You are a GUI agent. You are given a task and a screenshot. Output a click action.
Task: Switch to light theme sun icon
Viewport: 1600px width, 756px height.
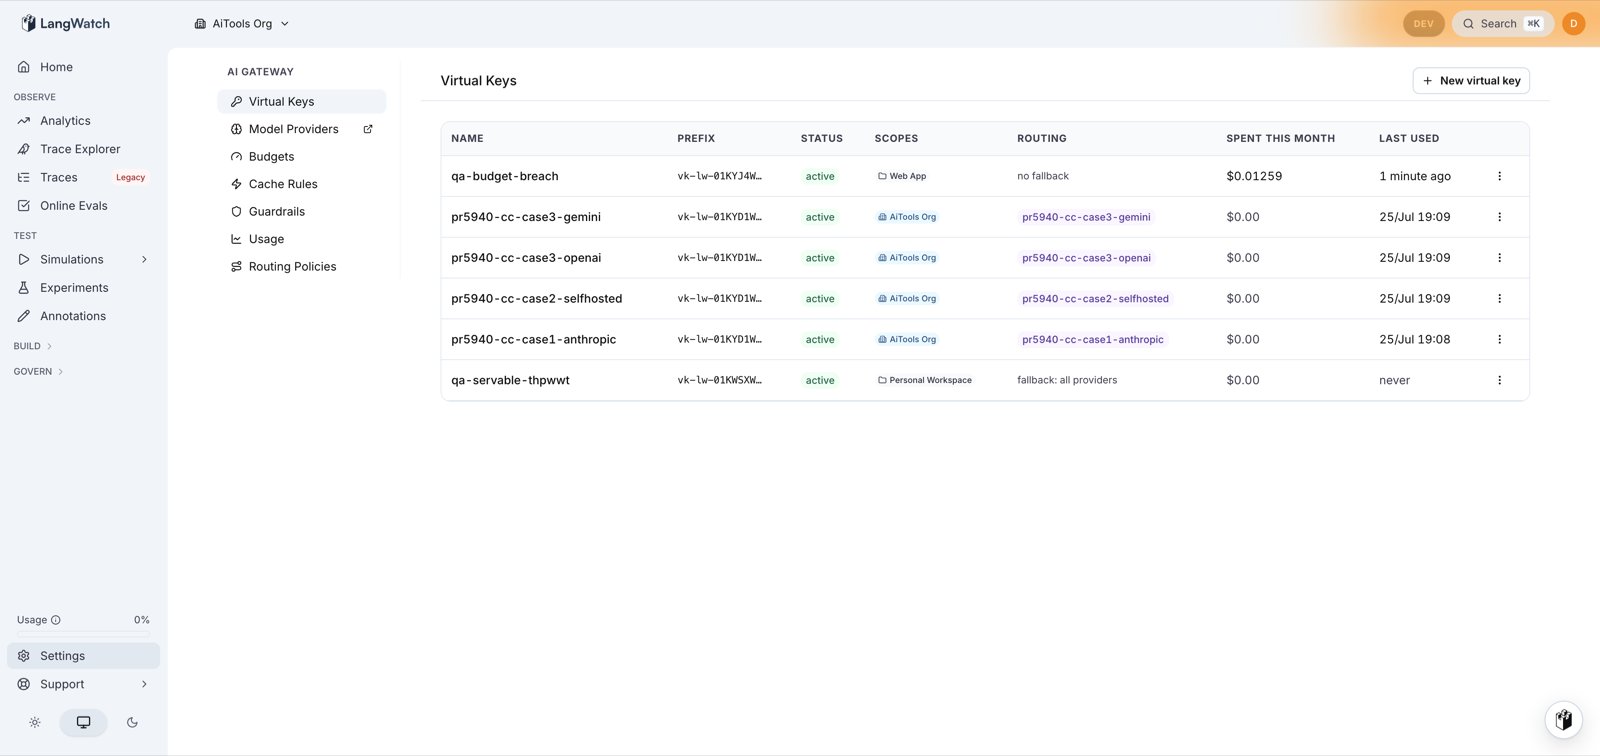pos(35,722)
